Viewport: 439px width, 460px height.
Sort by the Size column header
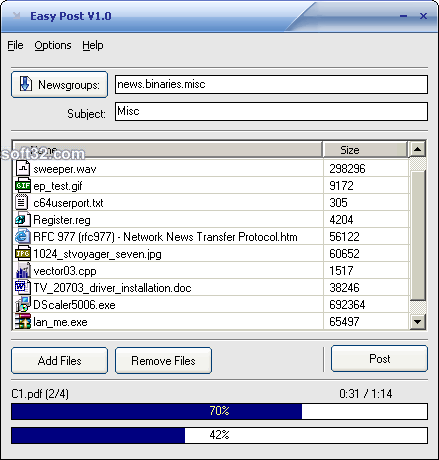click(x=365, y=149)
